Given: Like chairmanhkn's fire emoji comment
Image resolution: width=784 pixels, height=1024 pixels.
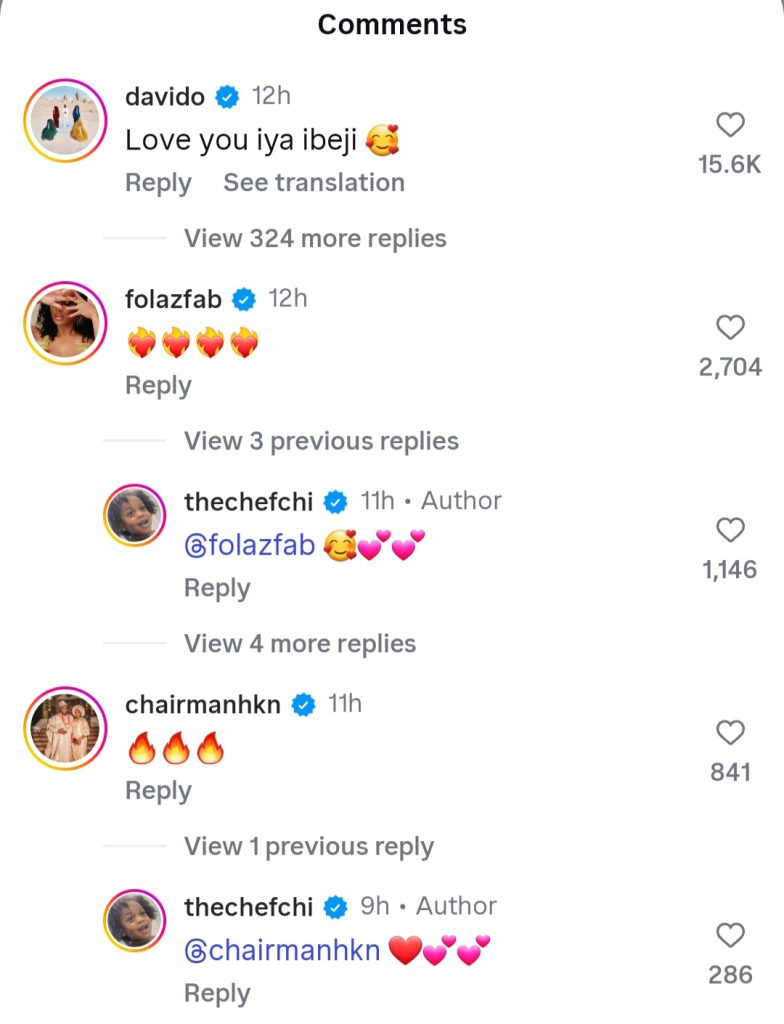Looking at the screenshot, I should tap(731, 733).
